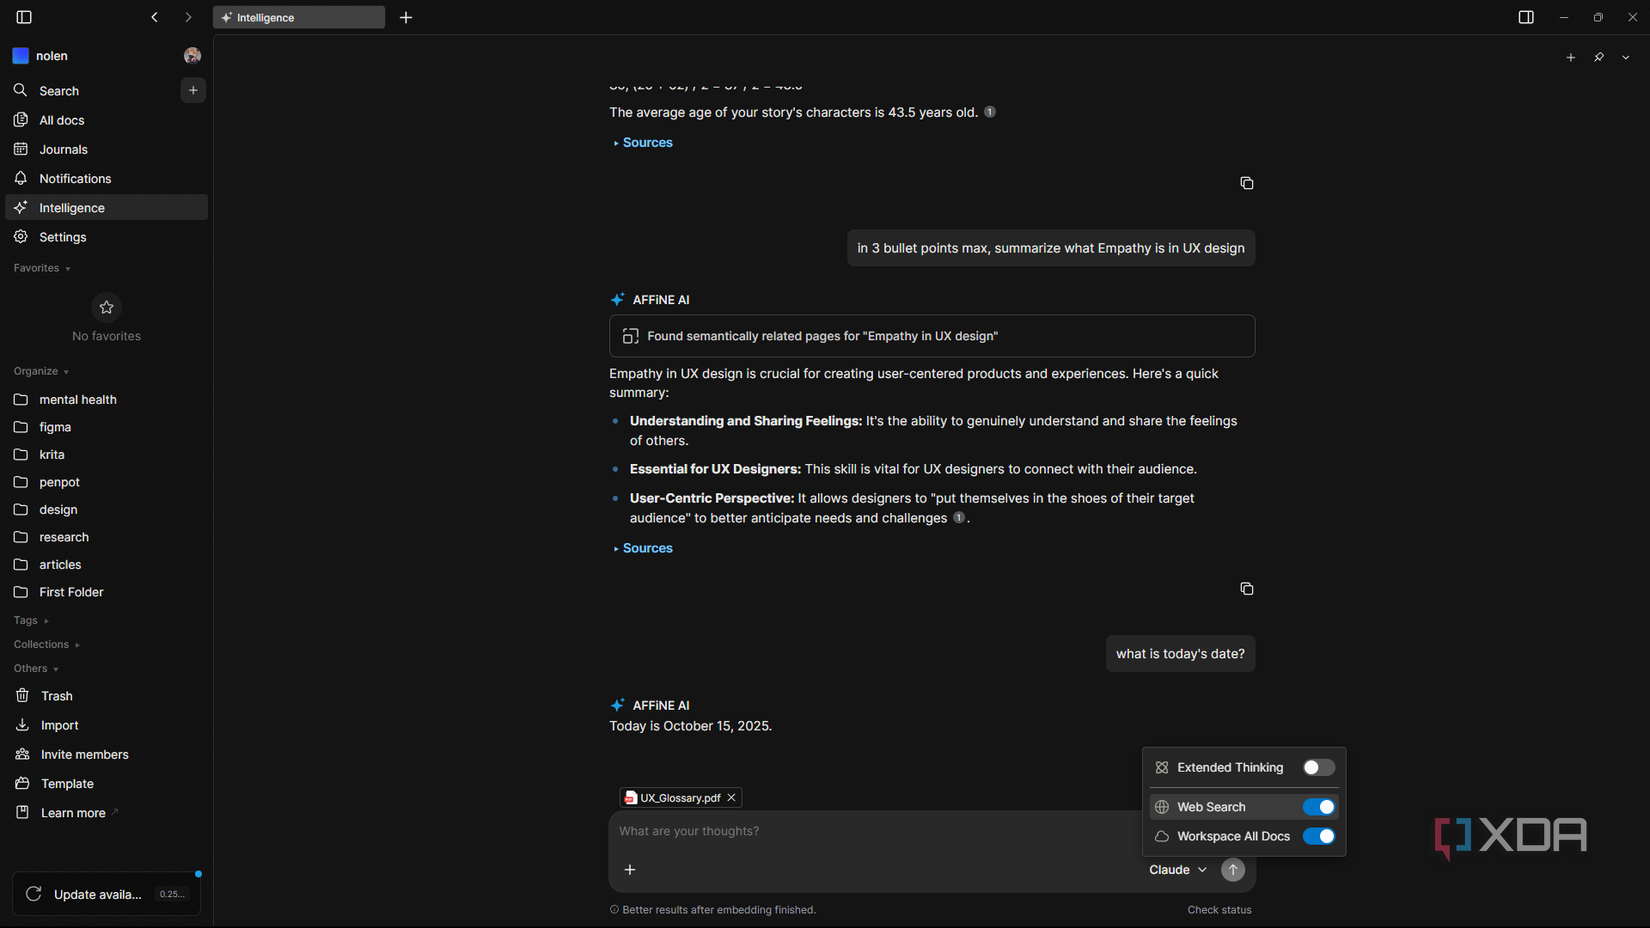
Task: Open Journals in sidebar
Action: coord(106,149)
